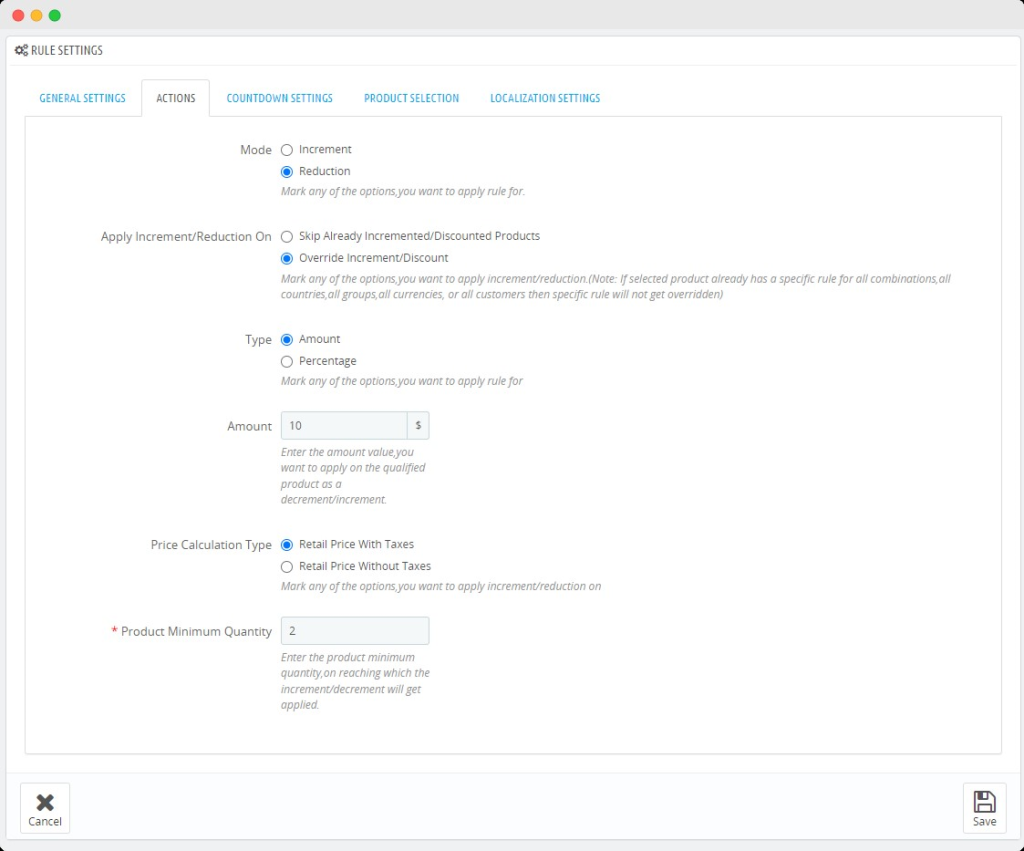Select Retail Price Without Taxes

click(x=287, y=567)
